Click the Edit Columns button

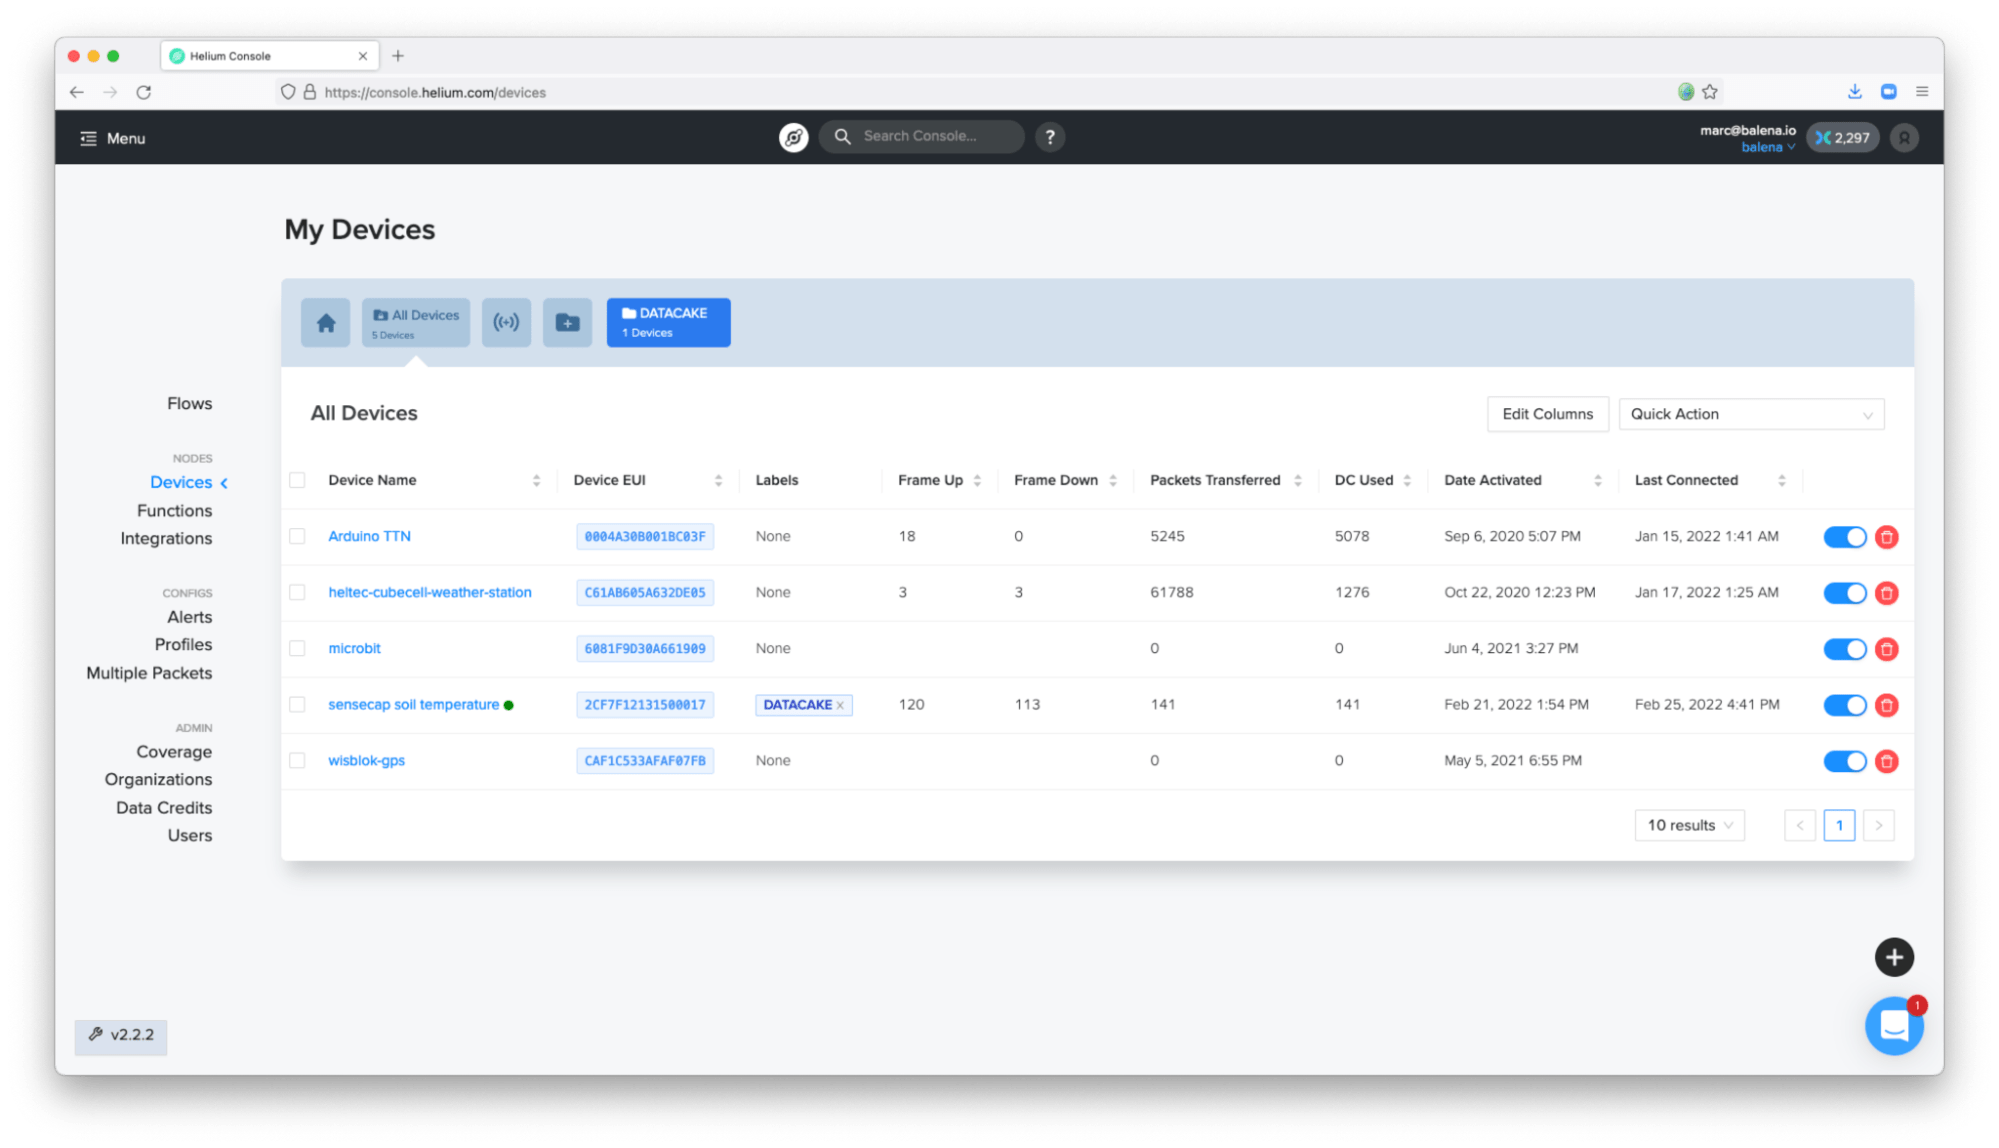[x=1547, y=414]
